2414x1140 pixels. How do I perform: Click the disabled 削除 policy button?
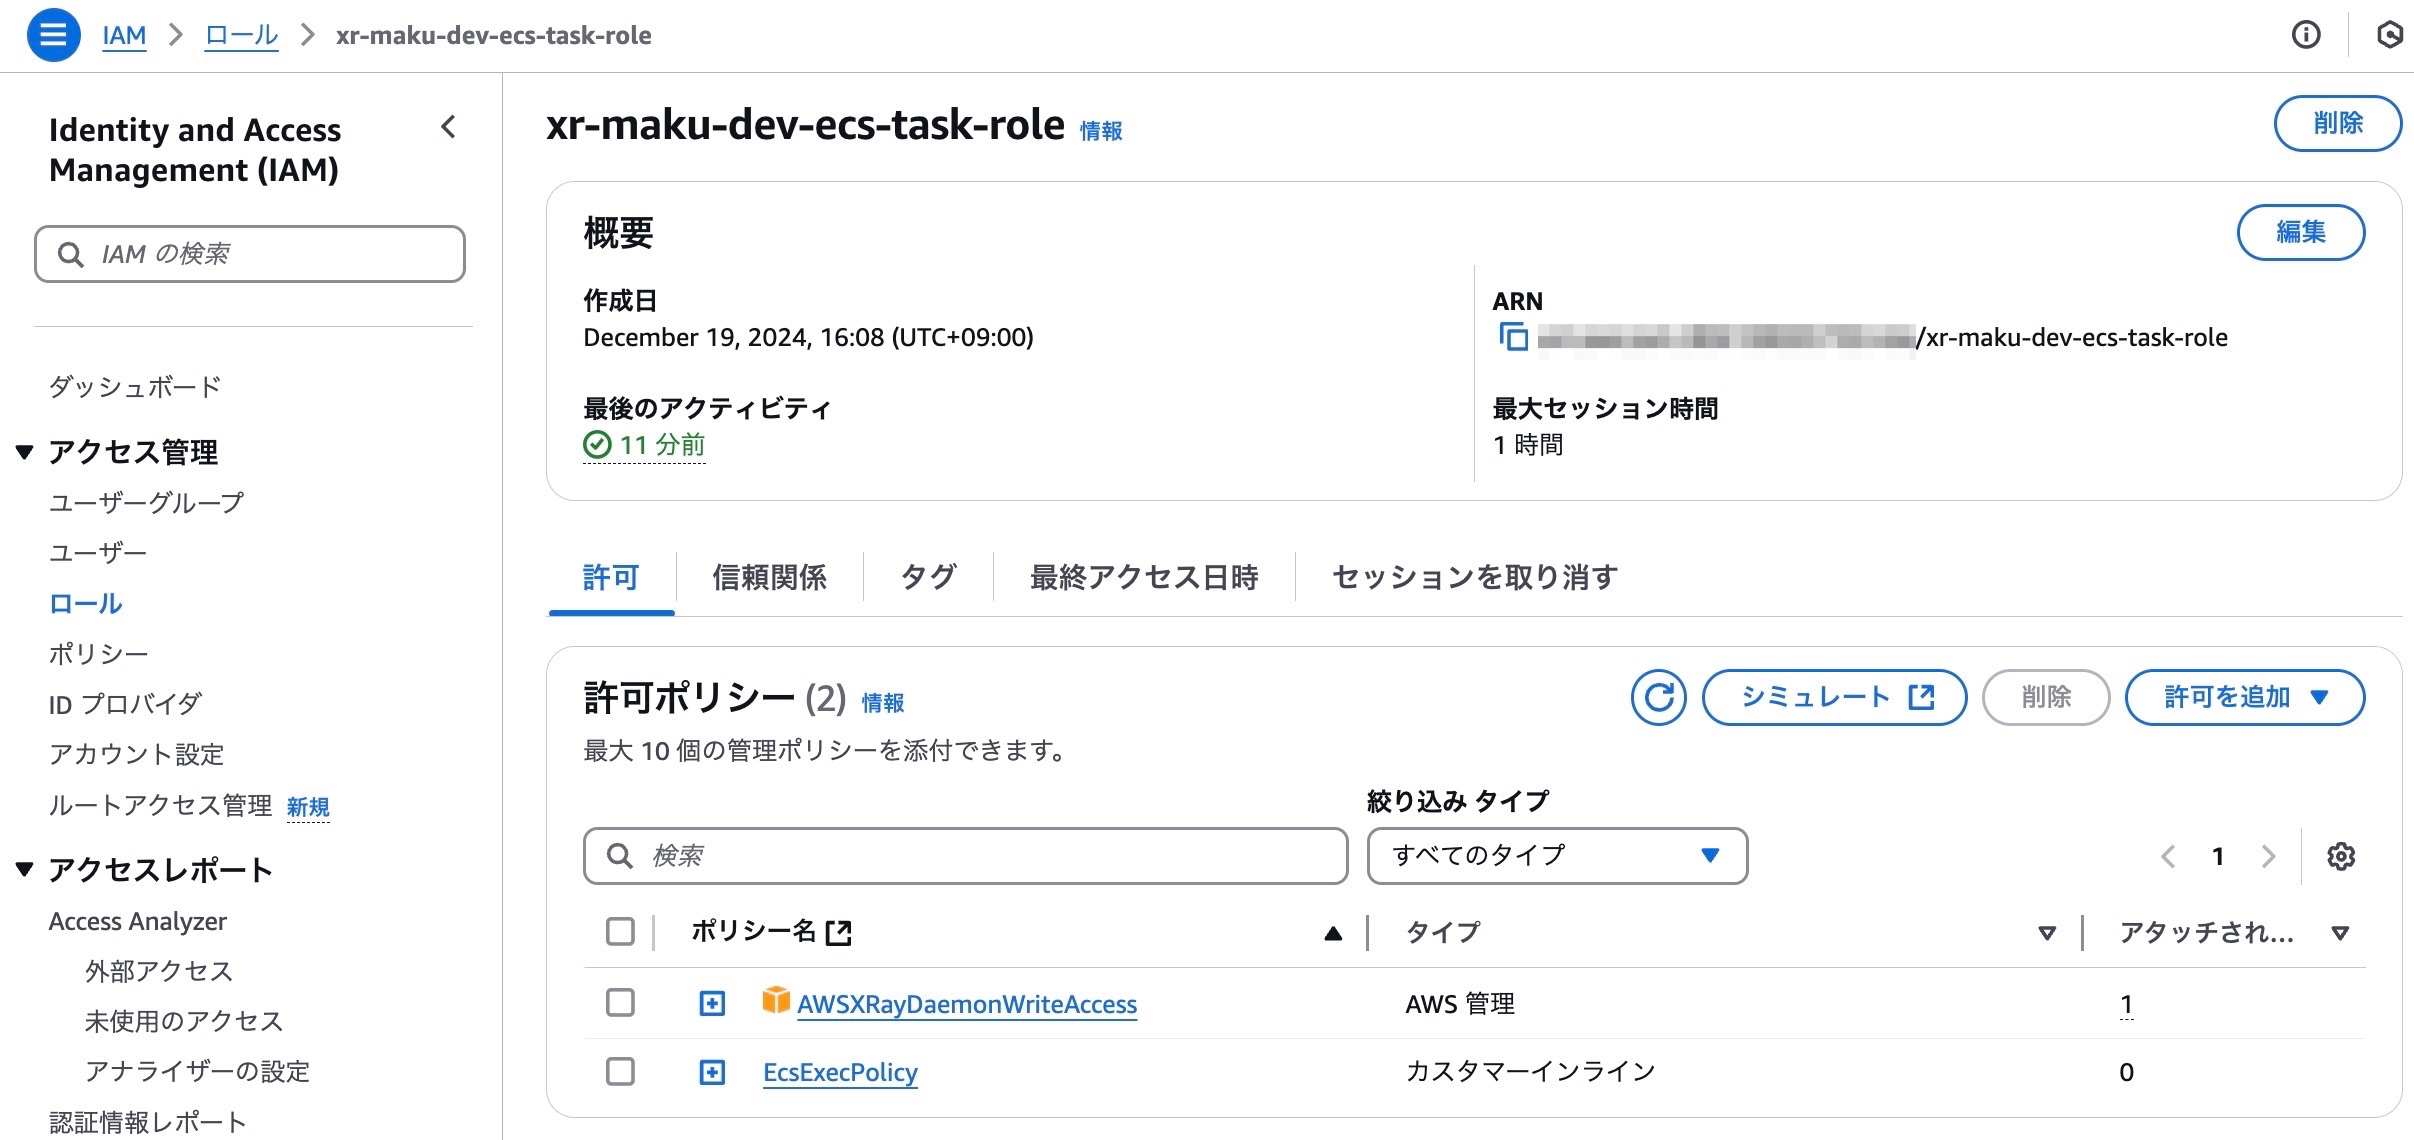2046,697
